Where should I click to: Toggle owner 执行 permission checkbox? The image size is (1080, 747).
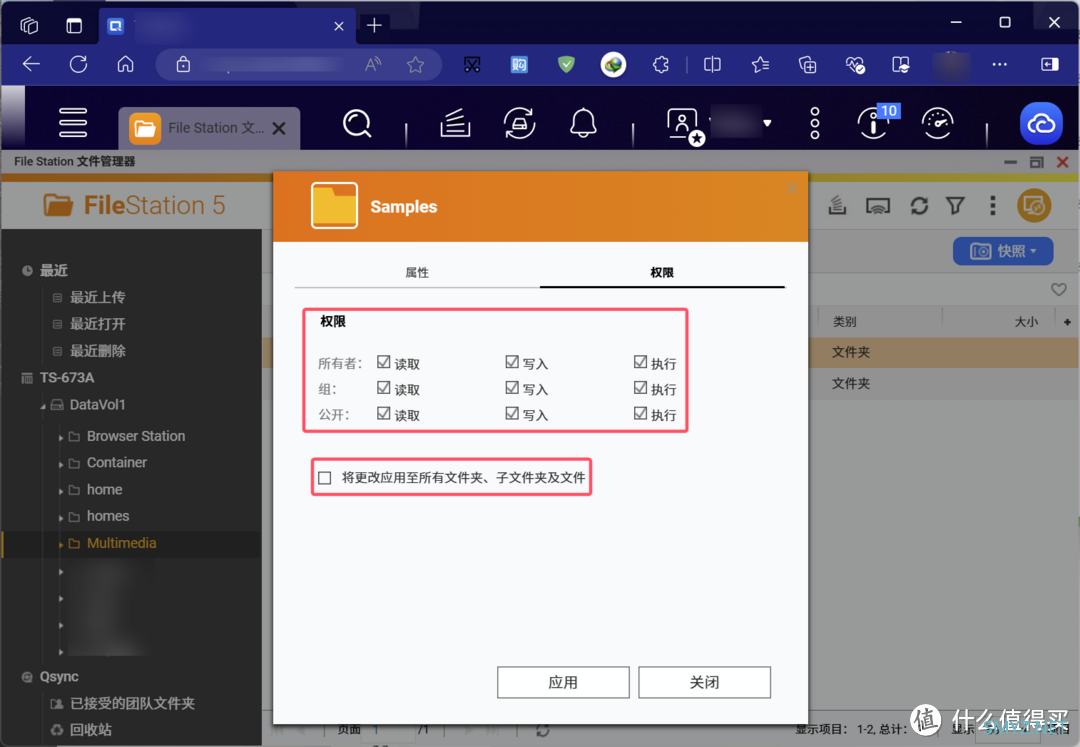click(x=641, y=362)
